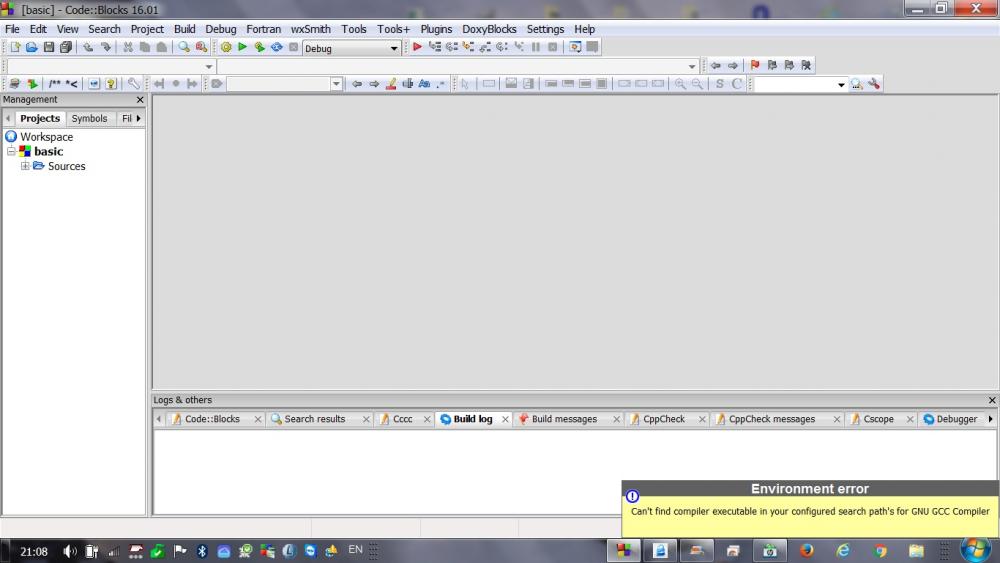Screen dimensions: 1000x563
Task: Click the Environment error notification
Action: pyautogui.click(x=810, y=508)
